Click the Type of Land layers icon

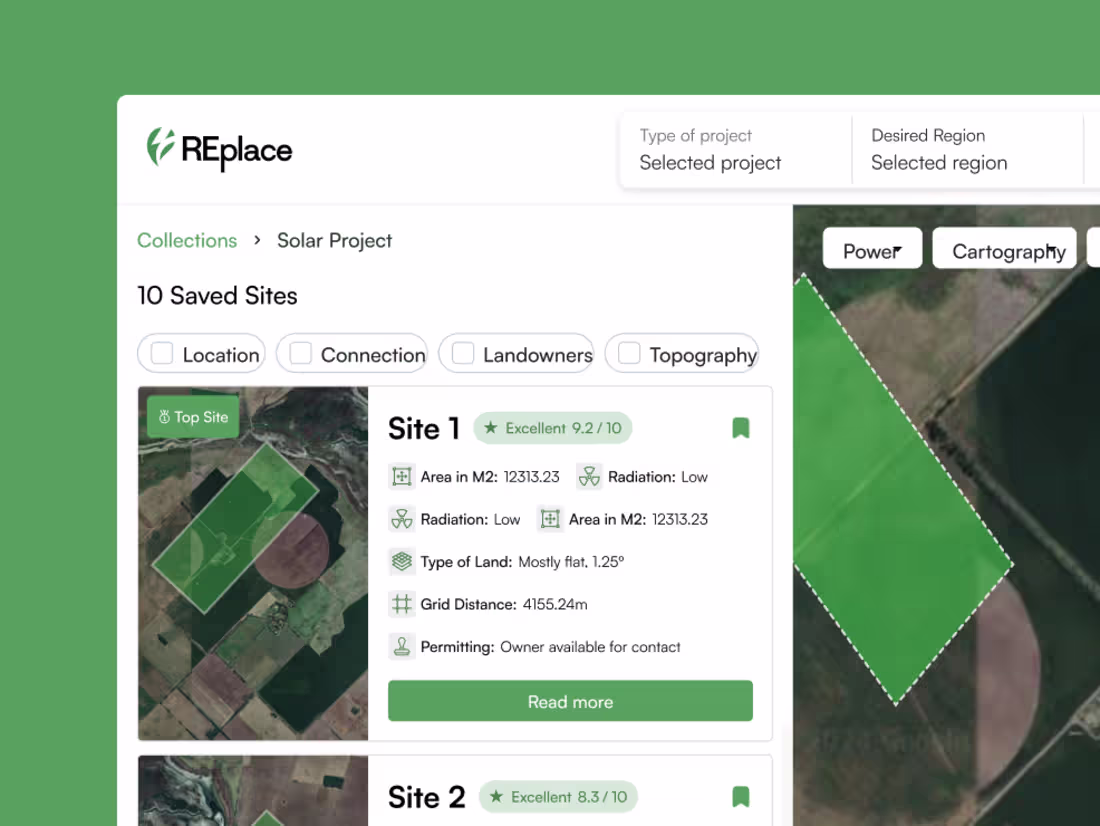402,562
